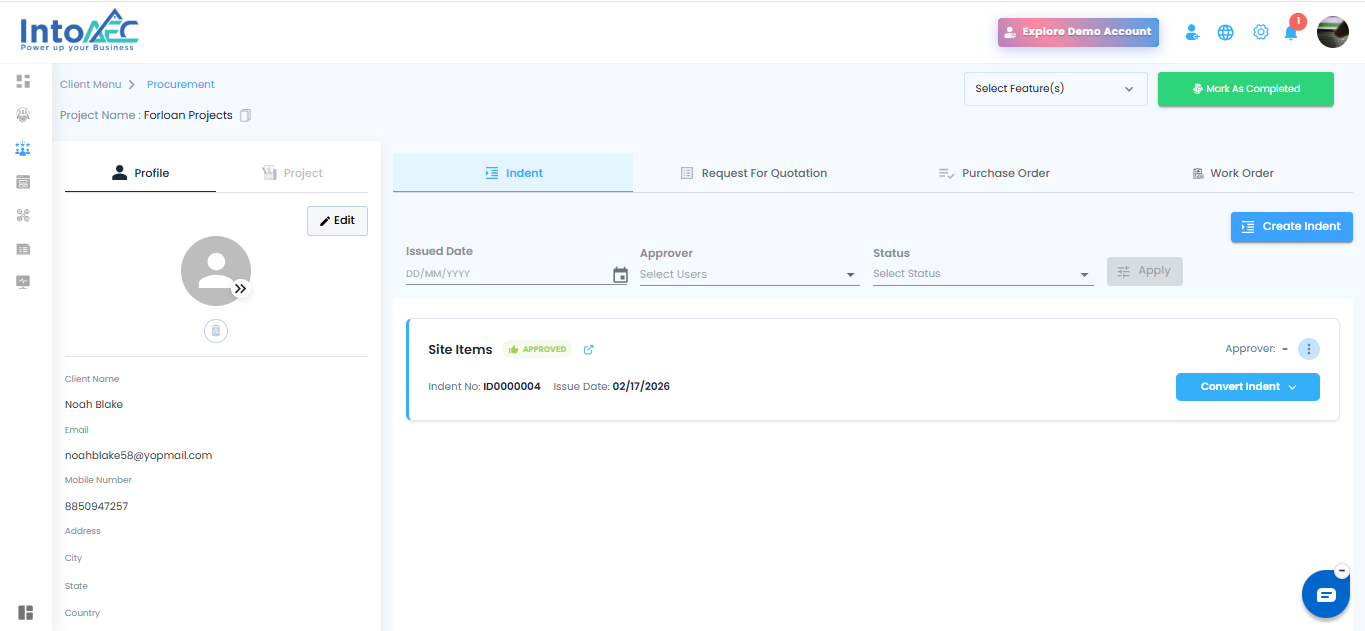The width and height of the screenshot is (1365, 631).
Task: Open the four-circles modules icon in sidebar
Action: 24,215
